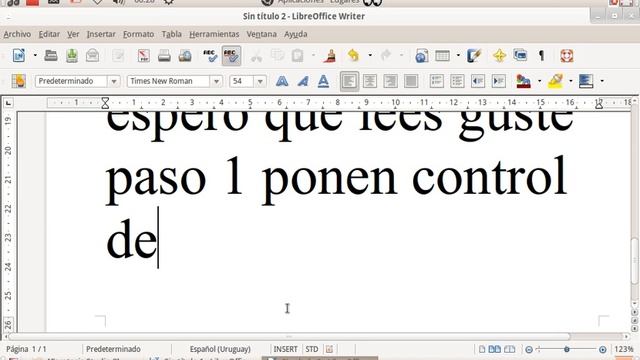The height and width of the screenshot is (360, 640).
Task: Open the Herramientas menu
Action: (x=214, y=34)
